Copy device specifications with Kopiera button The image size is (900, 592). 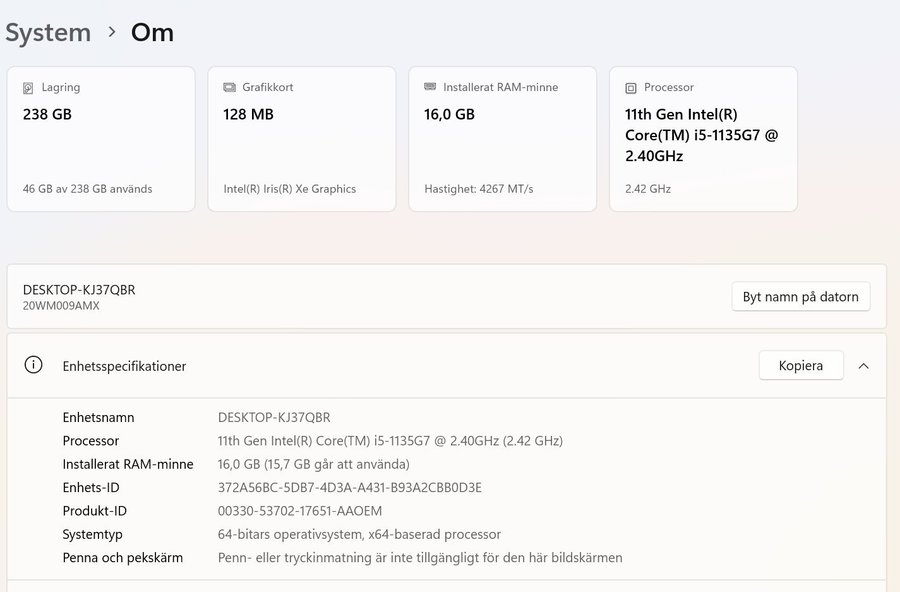click(801, 366)
